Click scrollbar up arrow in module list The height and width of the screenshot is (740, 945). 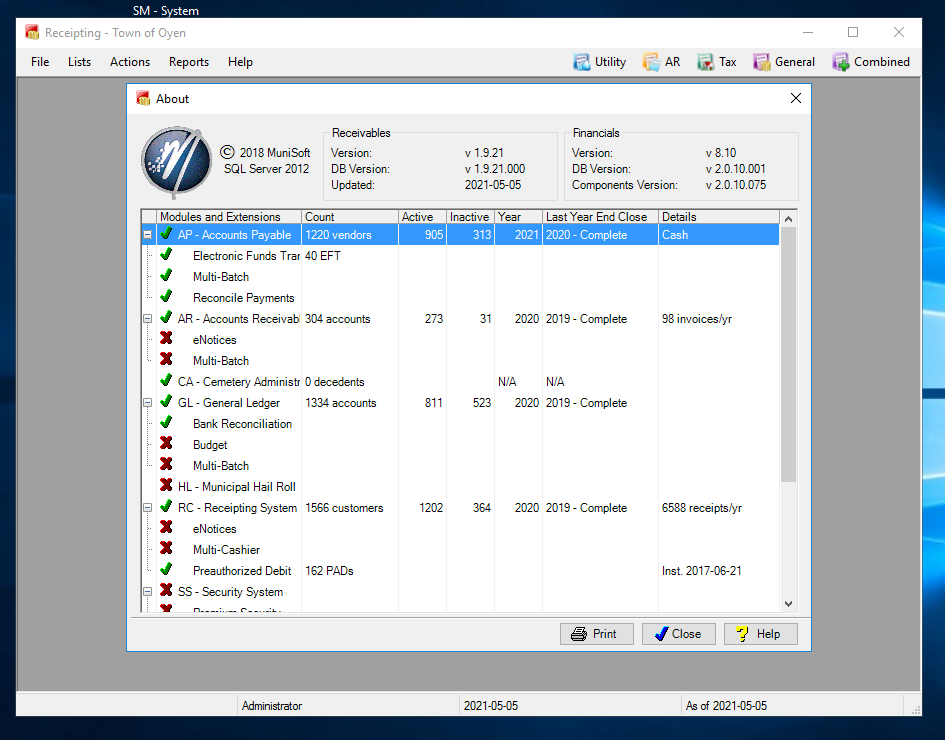click(788, 219)
